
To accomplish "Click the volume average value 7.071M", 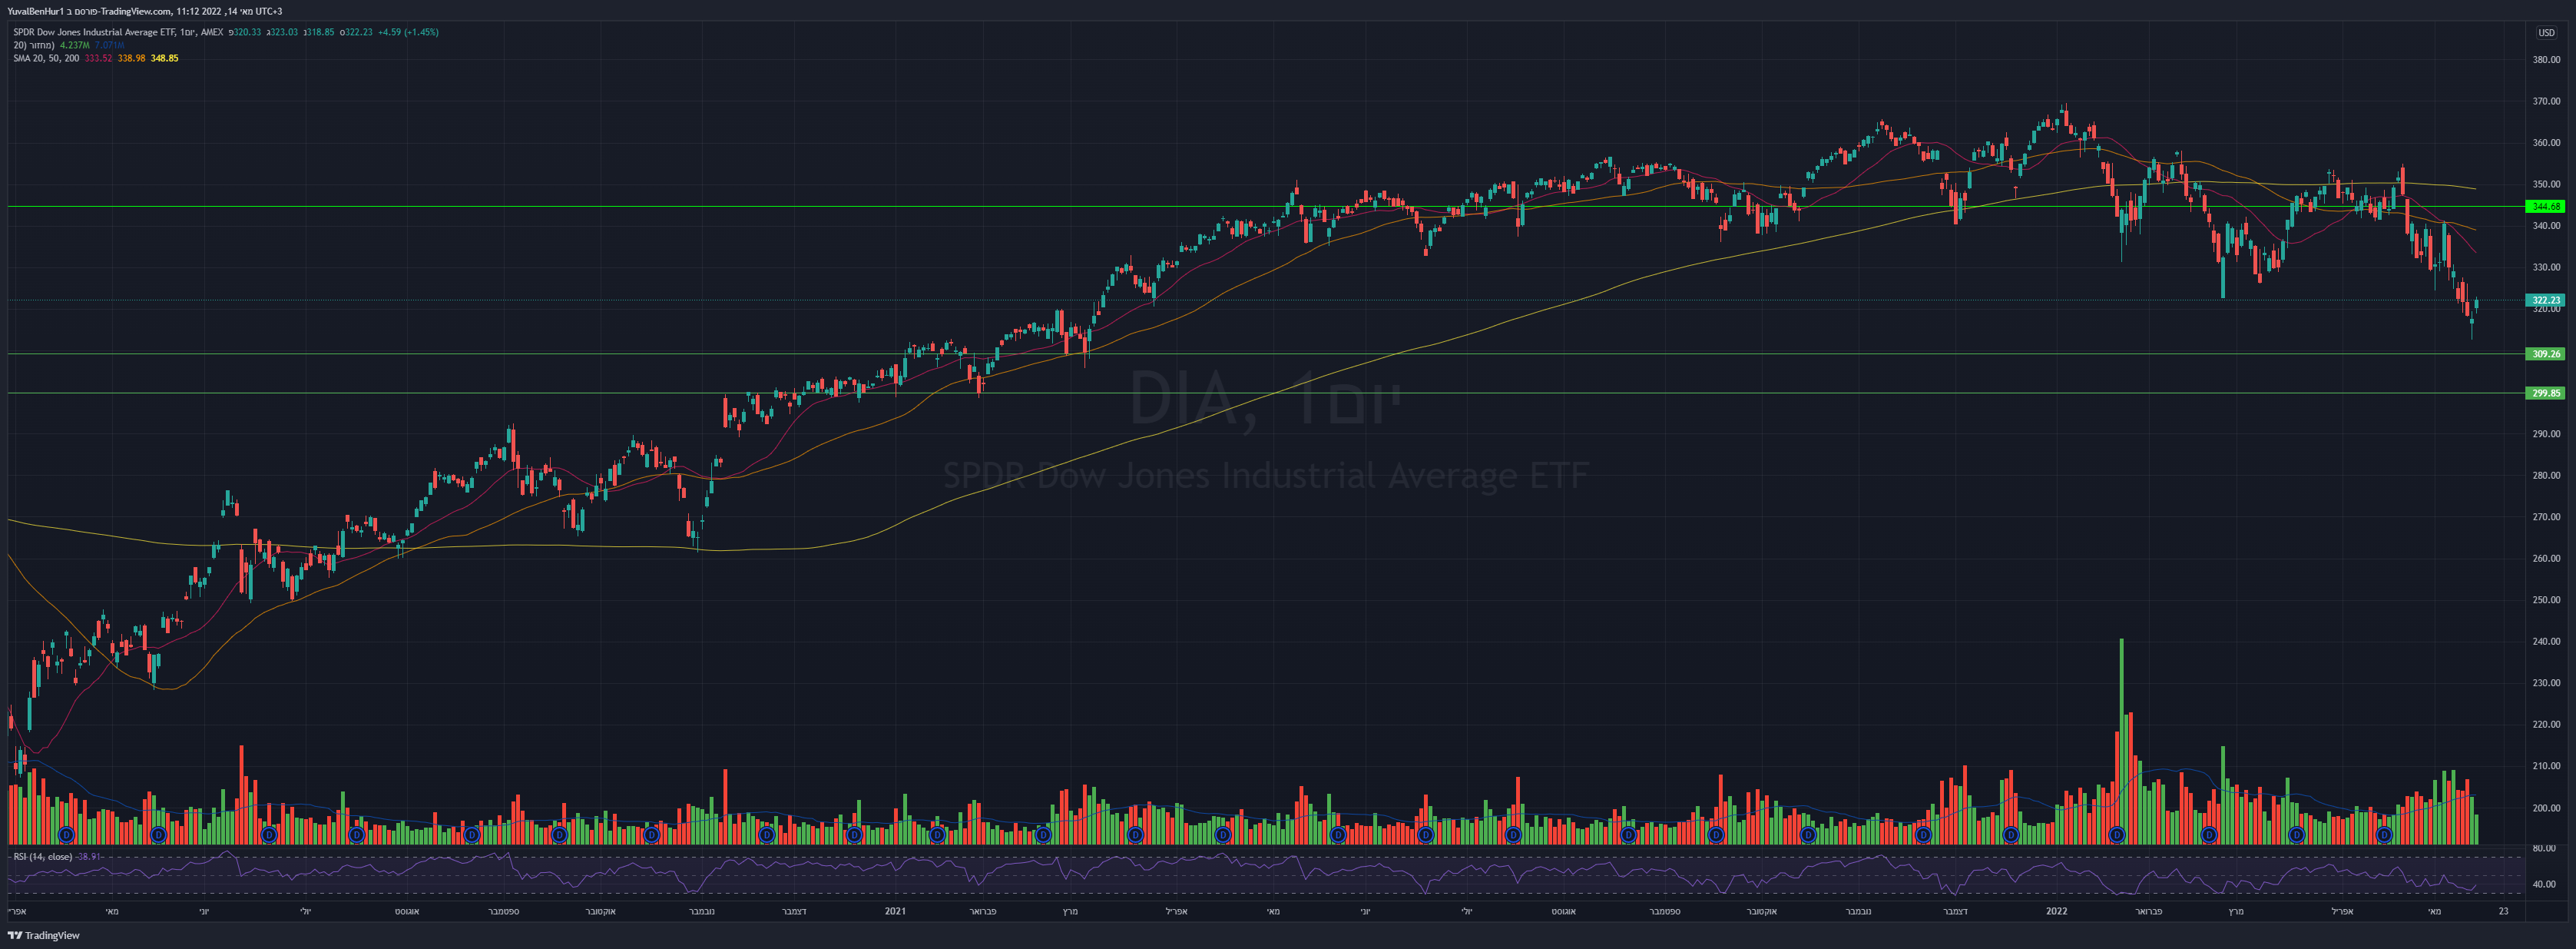I will point(110,45).
